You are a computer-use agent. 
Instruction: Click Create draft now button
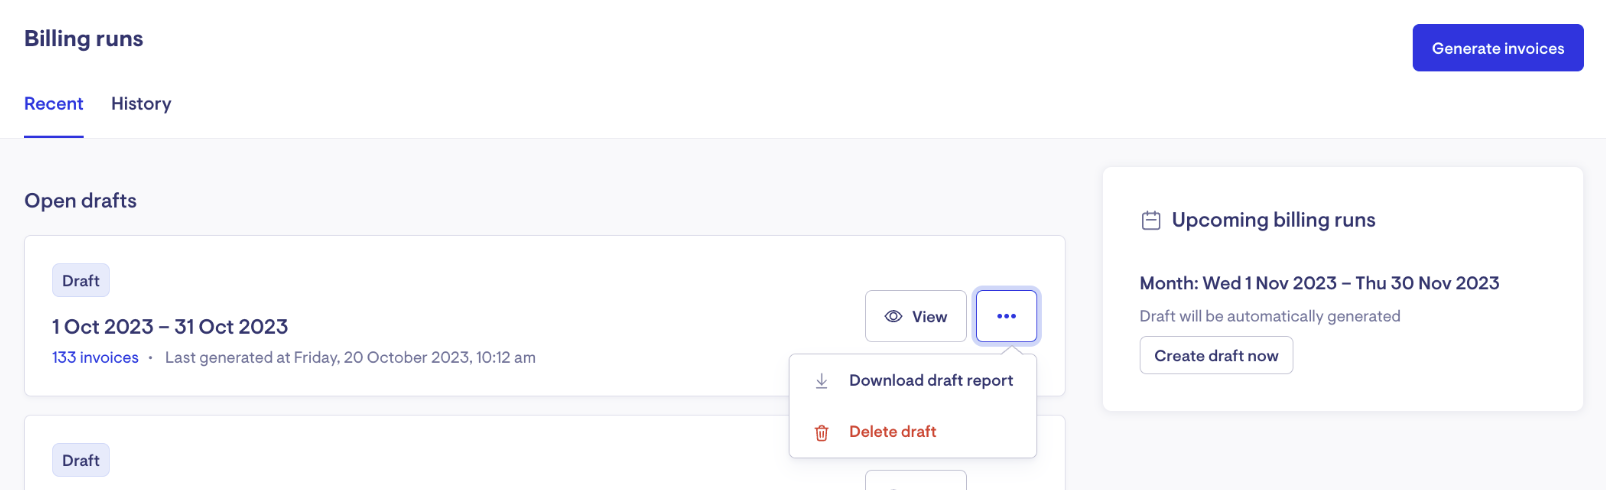1216,355
